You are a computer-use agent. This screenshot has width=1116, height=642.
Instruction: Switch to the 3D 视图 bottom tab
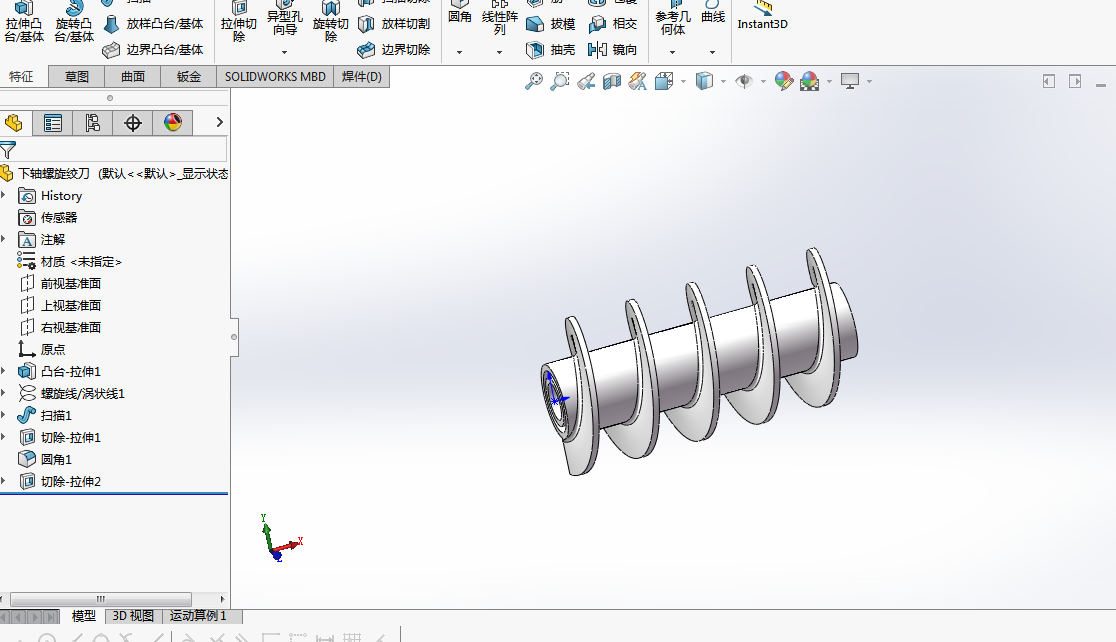coord(133,616)
